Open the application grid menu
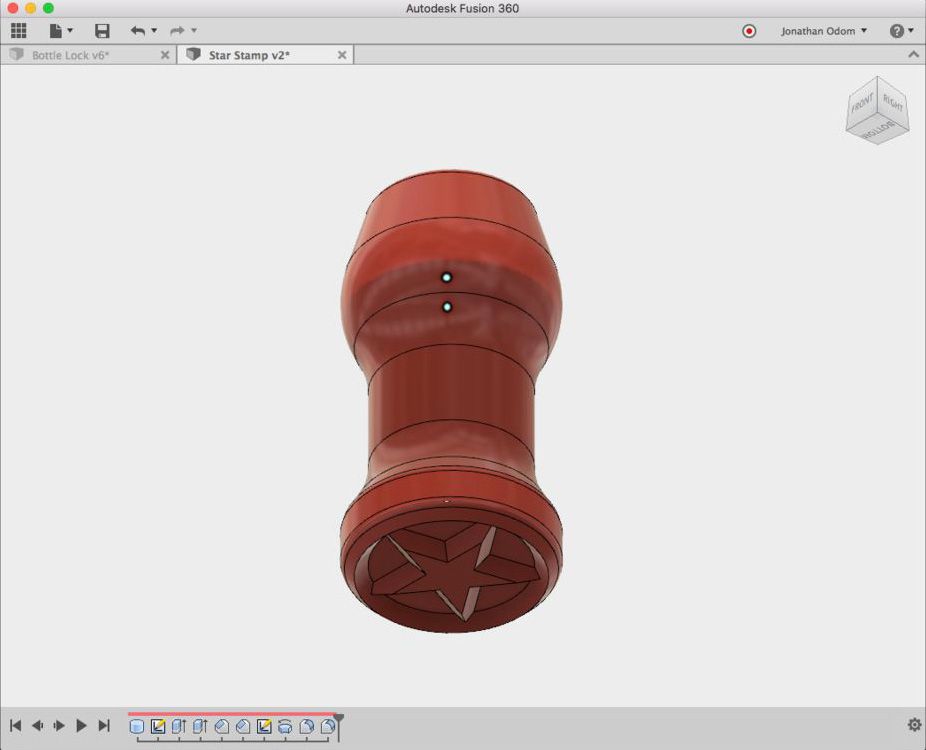Viewport: 926px width, 750px height. (17, 30)
